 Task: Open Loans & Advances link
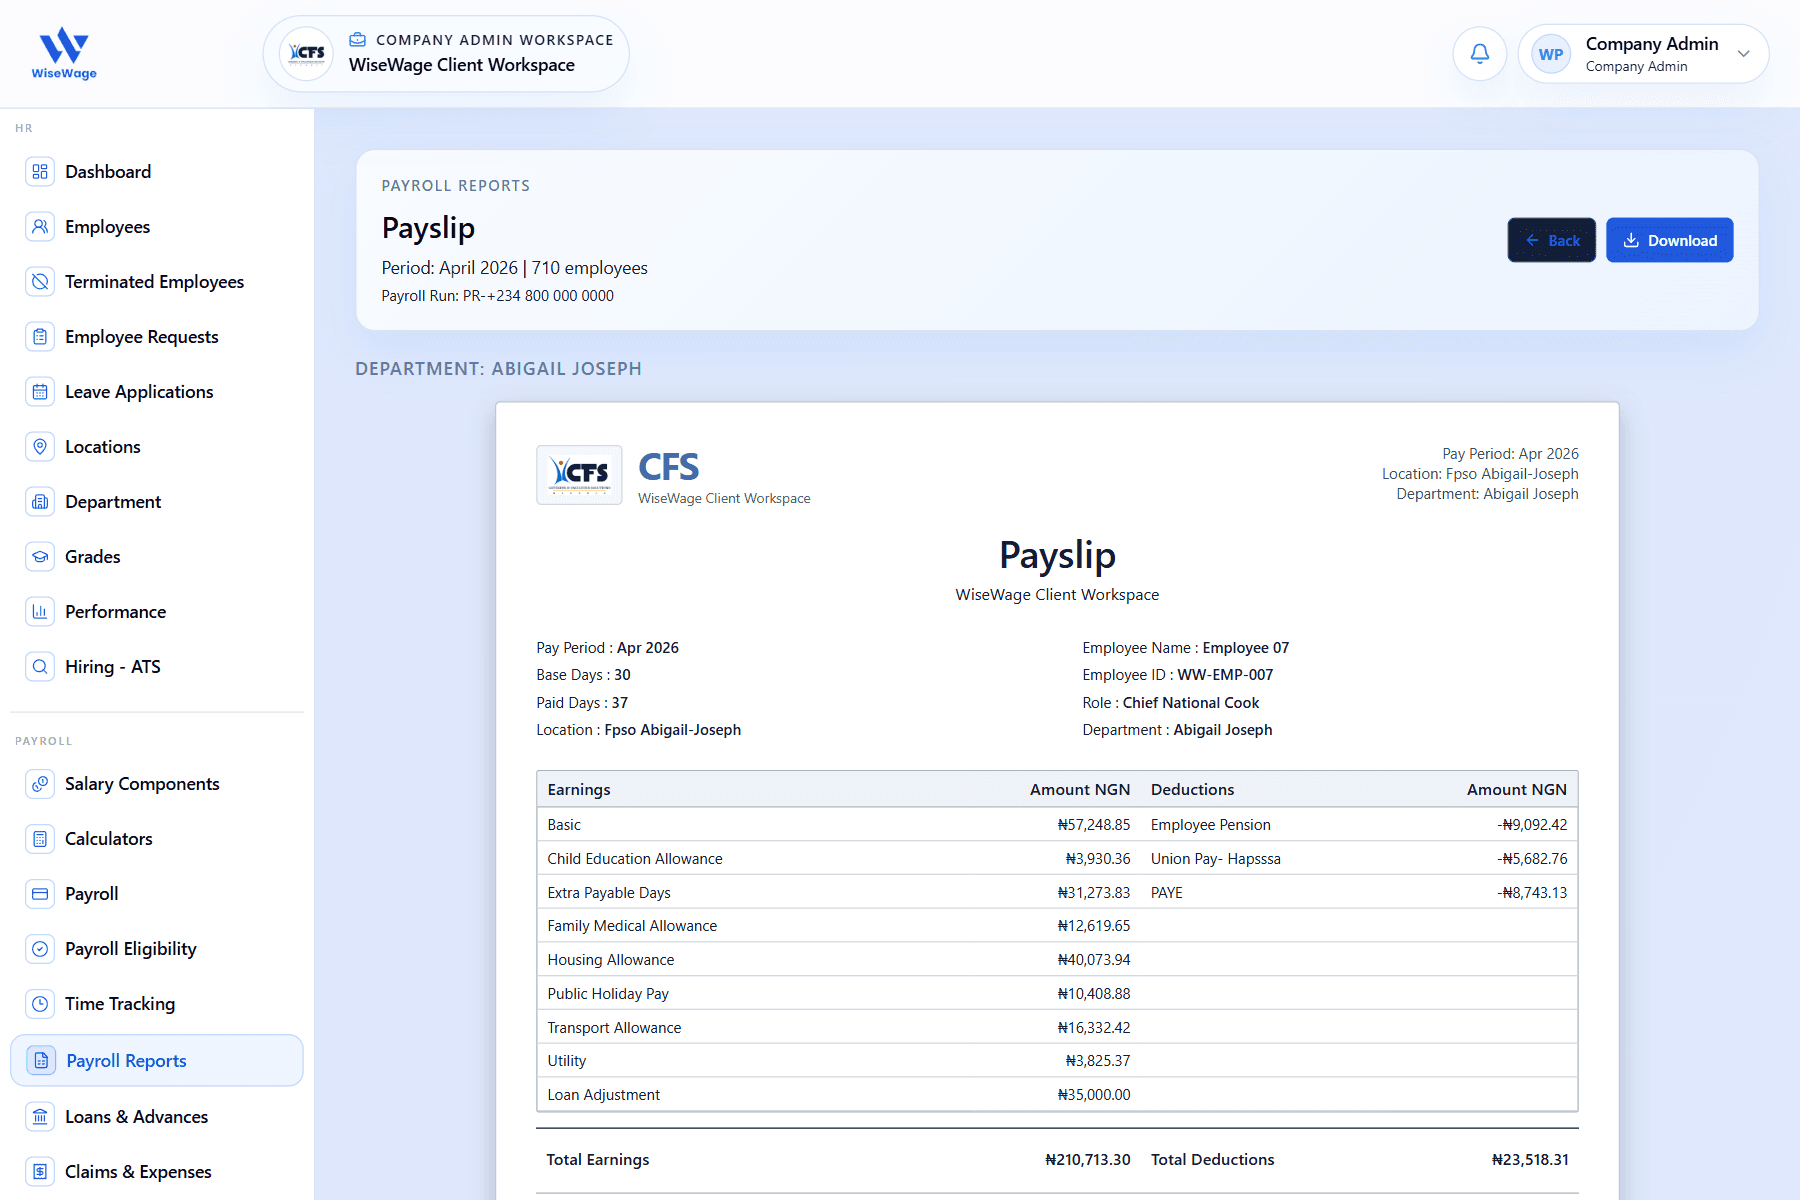point(156,1117)
